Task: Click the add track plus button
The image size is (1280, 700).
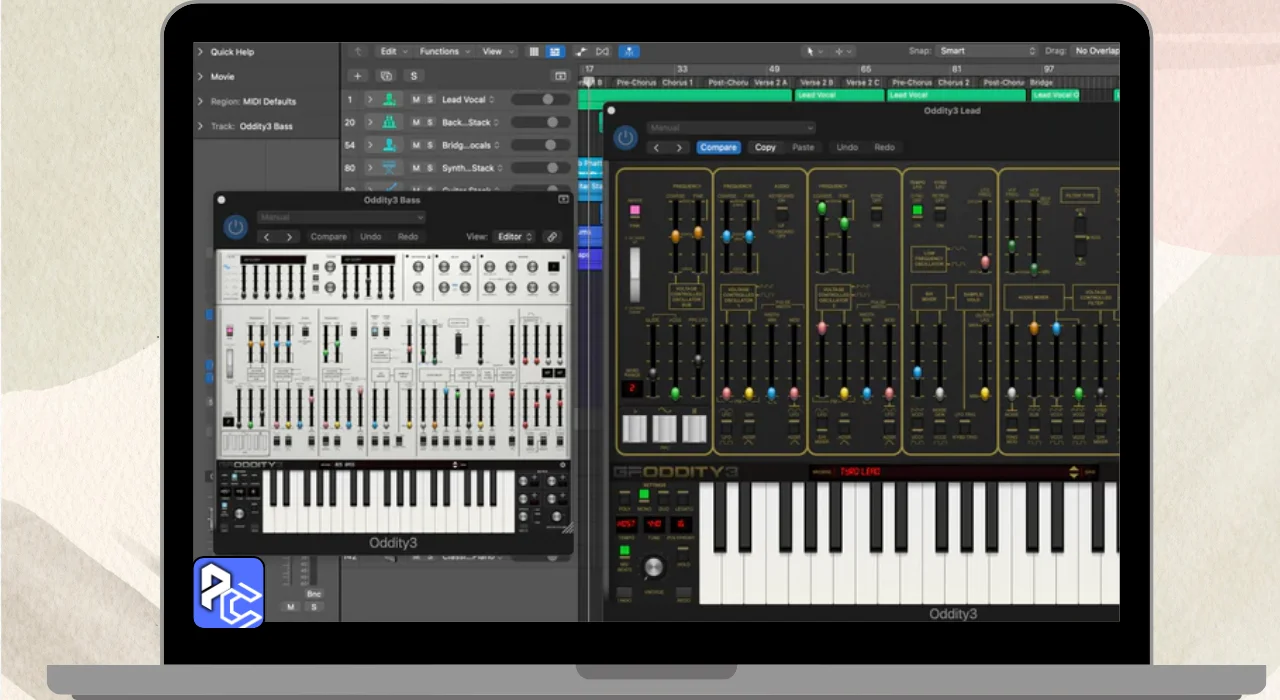Action: coord(358,76)
